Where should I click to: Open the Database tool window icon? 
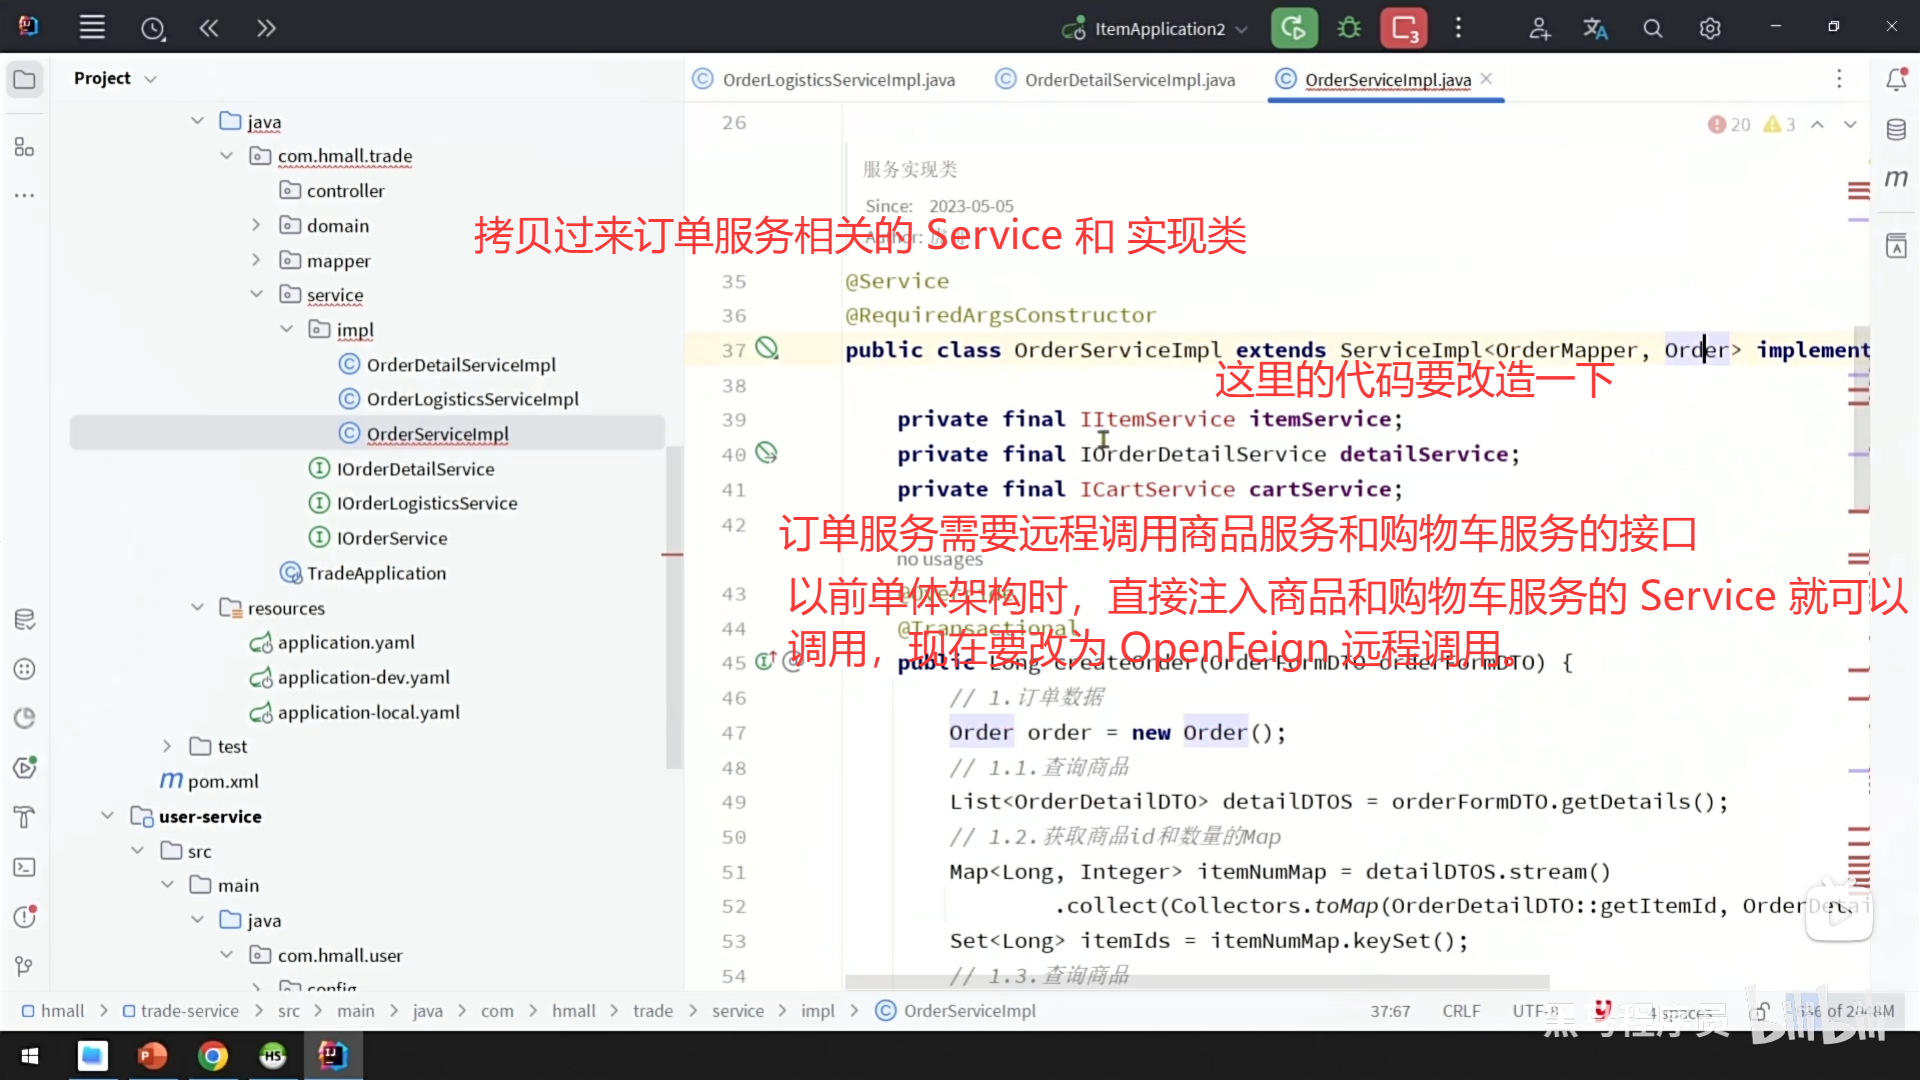coord(1896,129)
